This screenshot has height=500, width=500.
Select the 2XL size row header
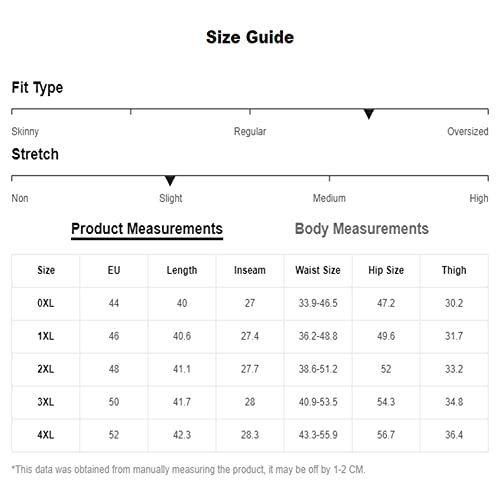(46, 369)
